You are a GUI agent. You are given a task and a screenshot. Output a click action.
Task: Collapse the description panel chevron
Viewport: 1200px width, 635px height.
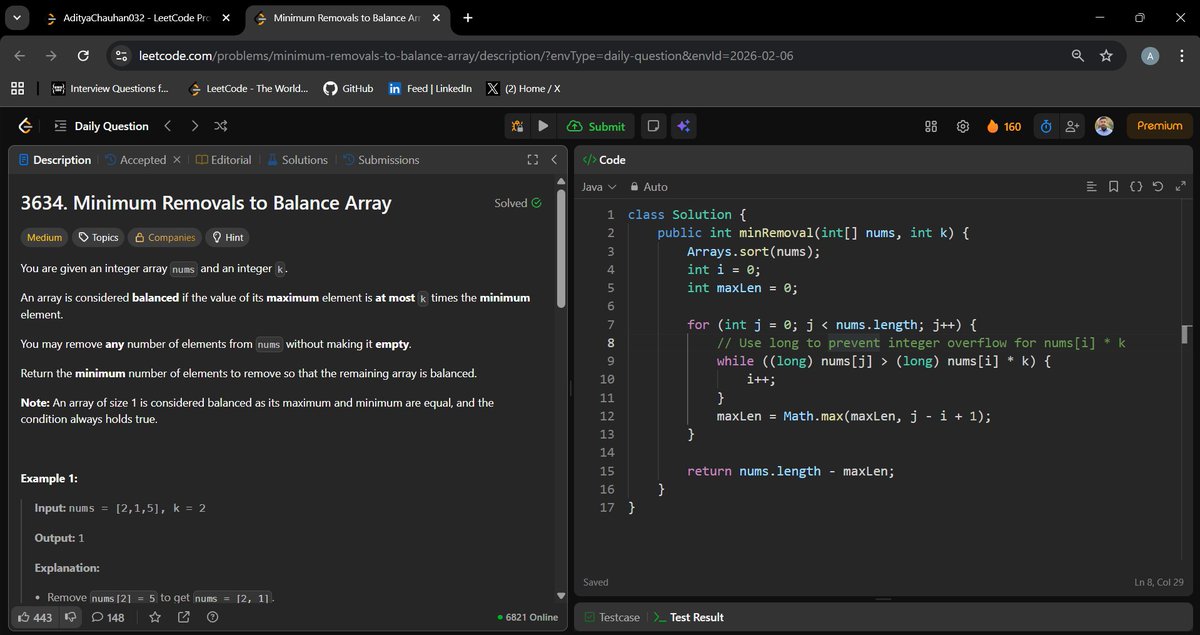[x=554, y=160]
